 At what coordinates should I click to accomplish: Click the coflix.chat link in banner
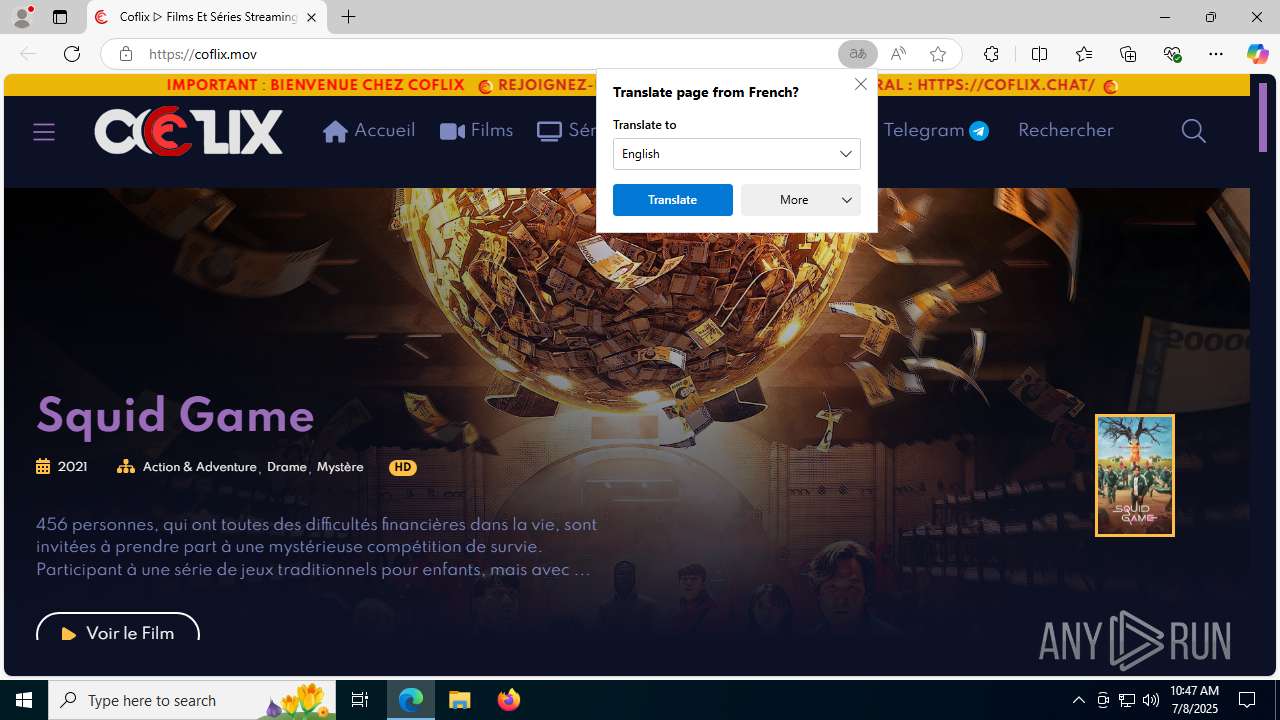click(1005, 85)
